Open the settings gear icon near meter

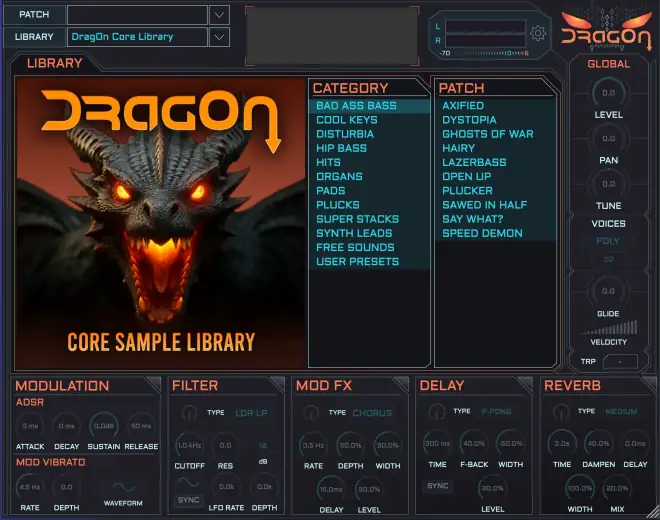pyautogui.click(x=538, y=33)
